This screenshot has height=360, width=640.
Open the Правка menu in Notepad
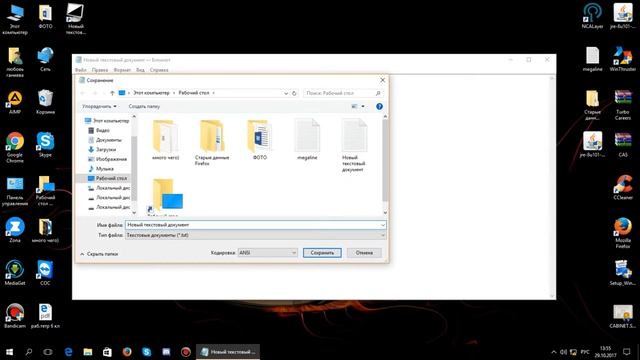(100, 70)
